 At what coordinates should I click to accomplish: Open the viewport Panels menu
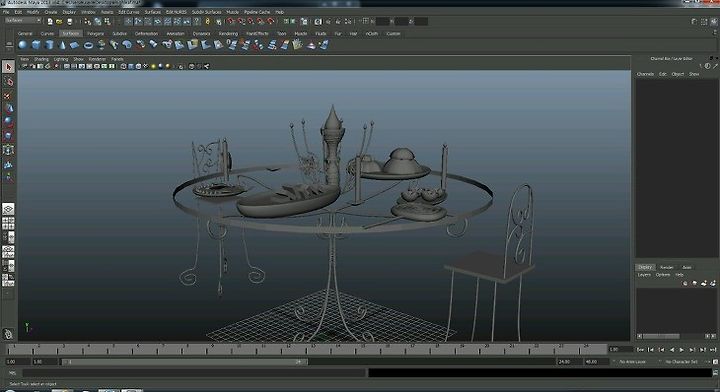click(118, 59)
